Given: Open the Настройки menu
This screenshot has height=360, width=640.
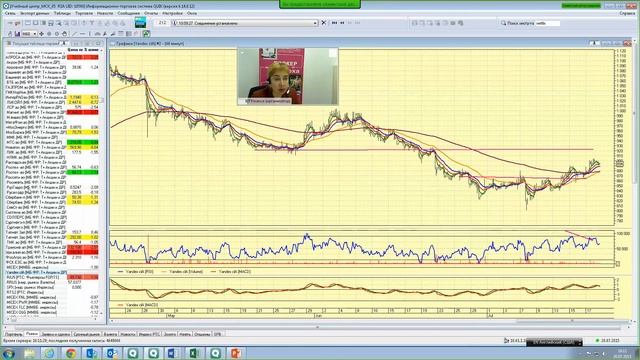Looking at the screenshot, I should tap(173, 13).
